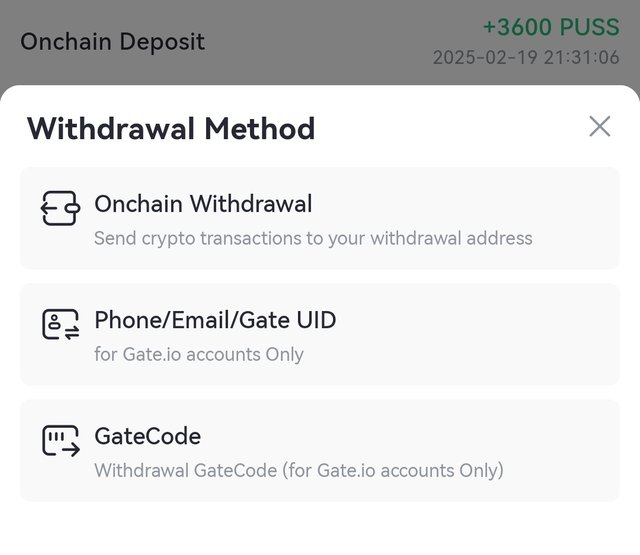
Task: Choose Phone/Email/Gate UID withdrawal method
Action: point(320,334)
